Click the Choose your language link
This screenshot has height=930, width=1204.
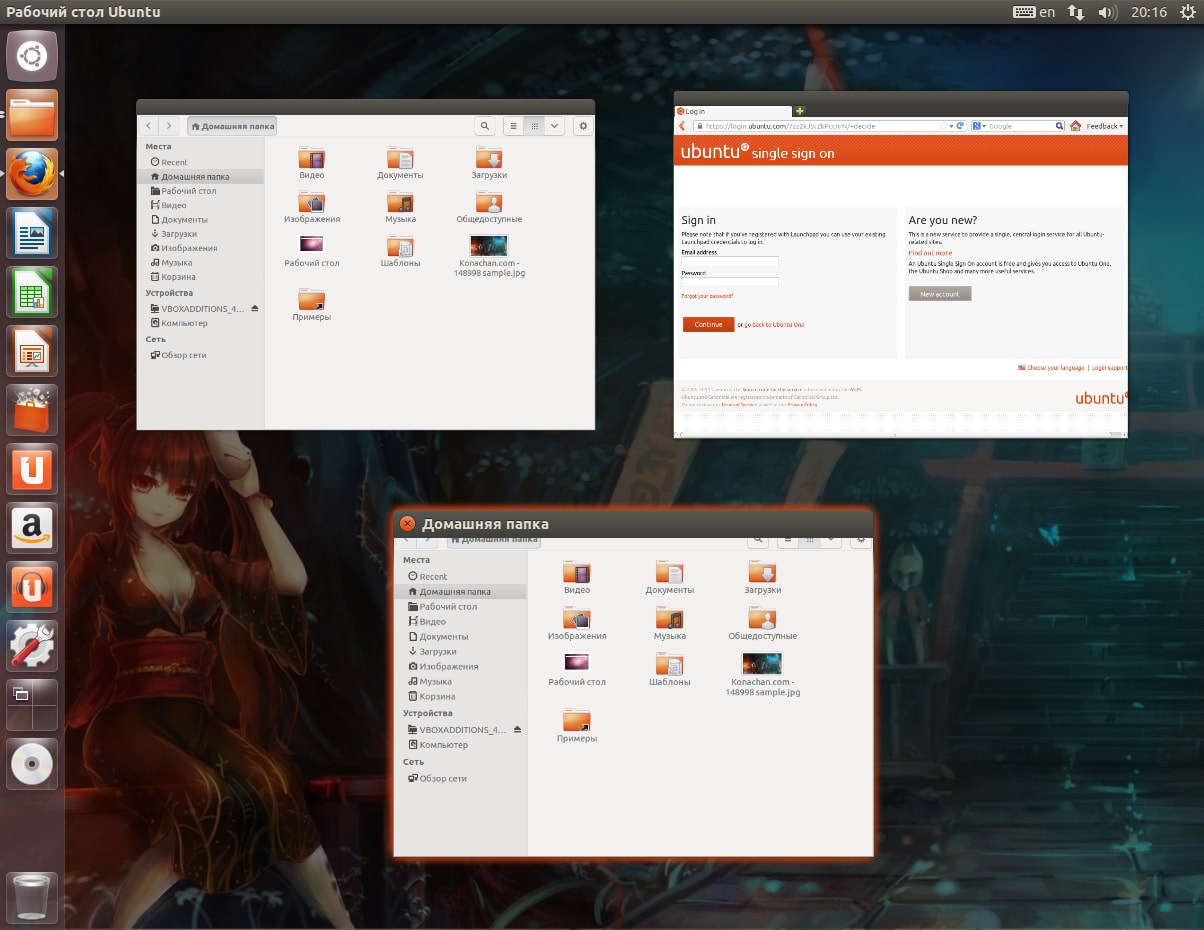click(1055, 368)
